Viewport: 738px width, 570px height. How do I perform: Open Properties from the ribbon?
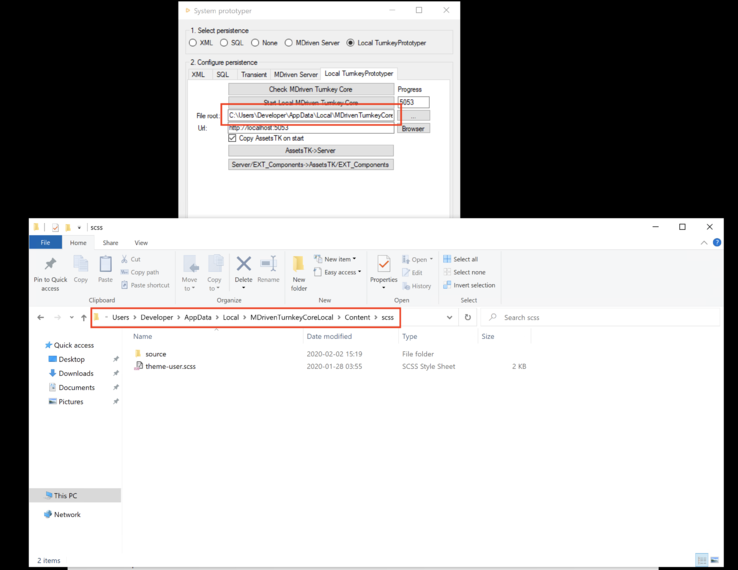[x=383, y=270]
